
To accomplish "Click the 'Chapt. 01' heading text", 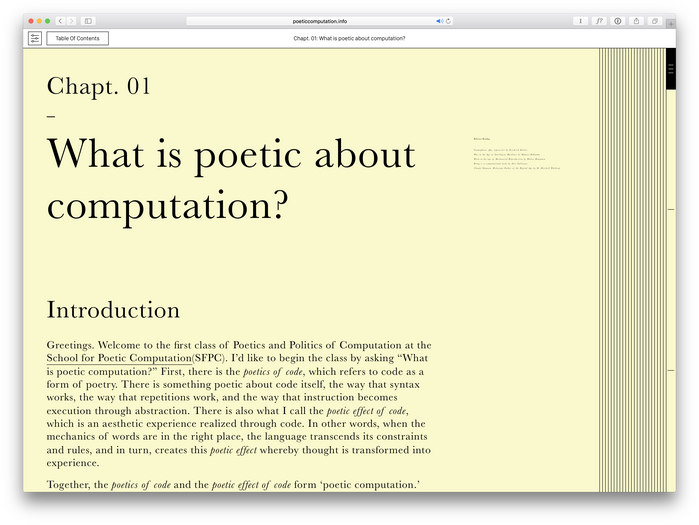I will pyautogui.click(x=99, y=86).
